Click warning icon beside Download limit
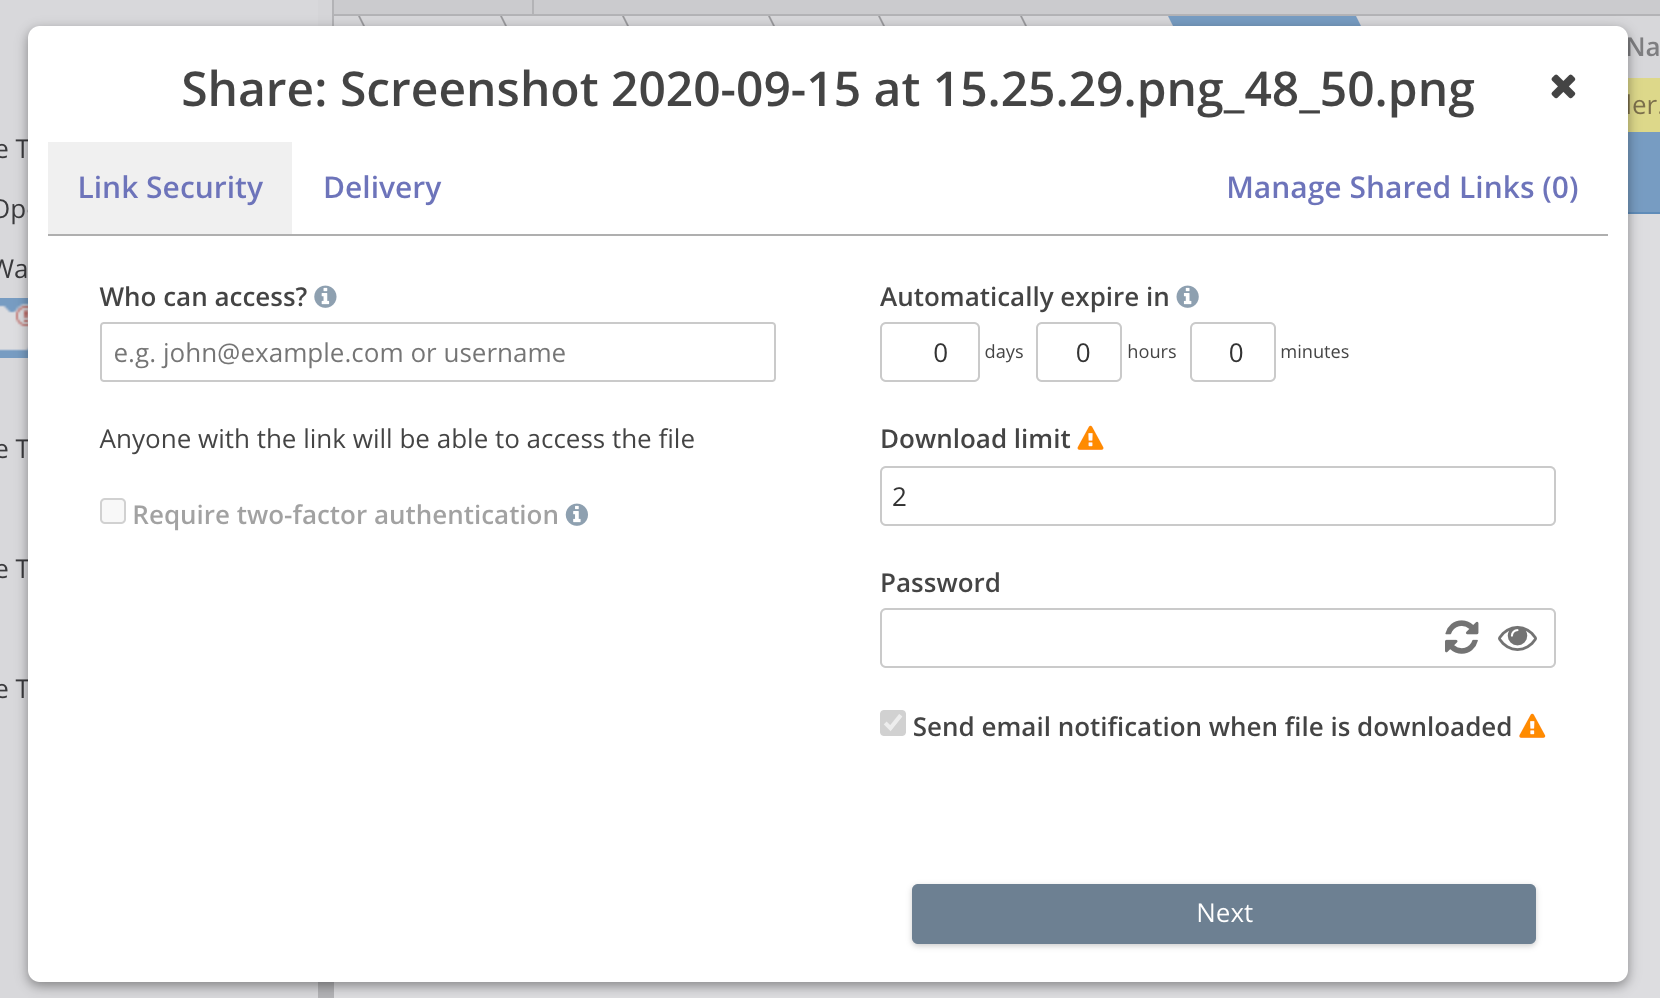1660x998 pixels. pos(1090,438)
